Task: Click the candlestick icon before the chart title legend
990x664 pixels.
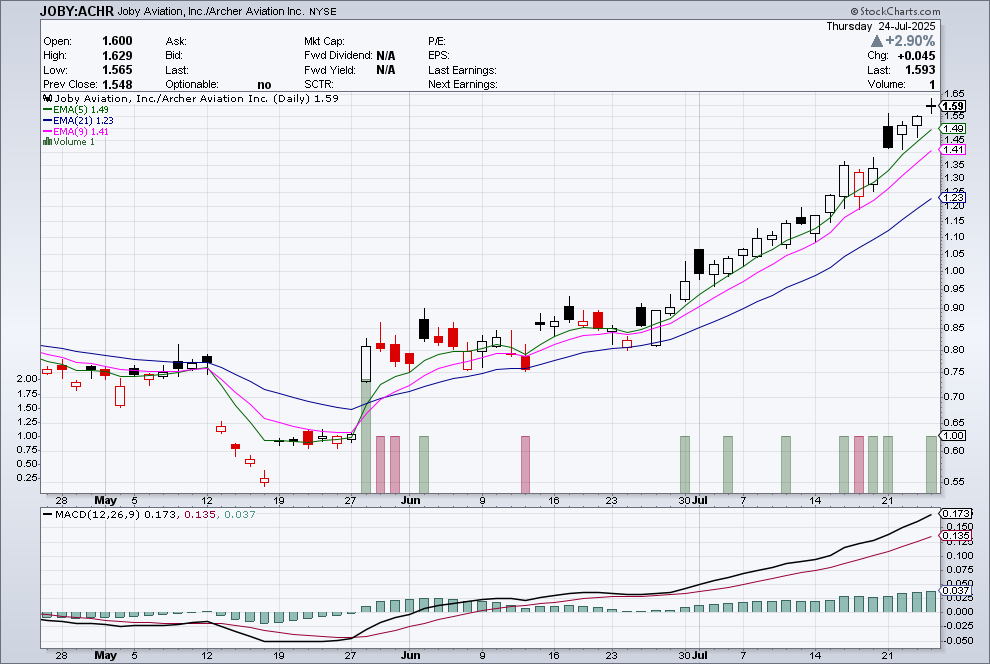Action: (47, 98)
